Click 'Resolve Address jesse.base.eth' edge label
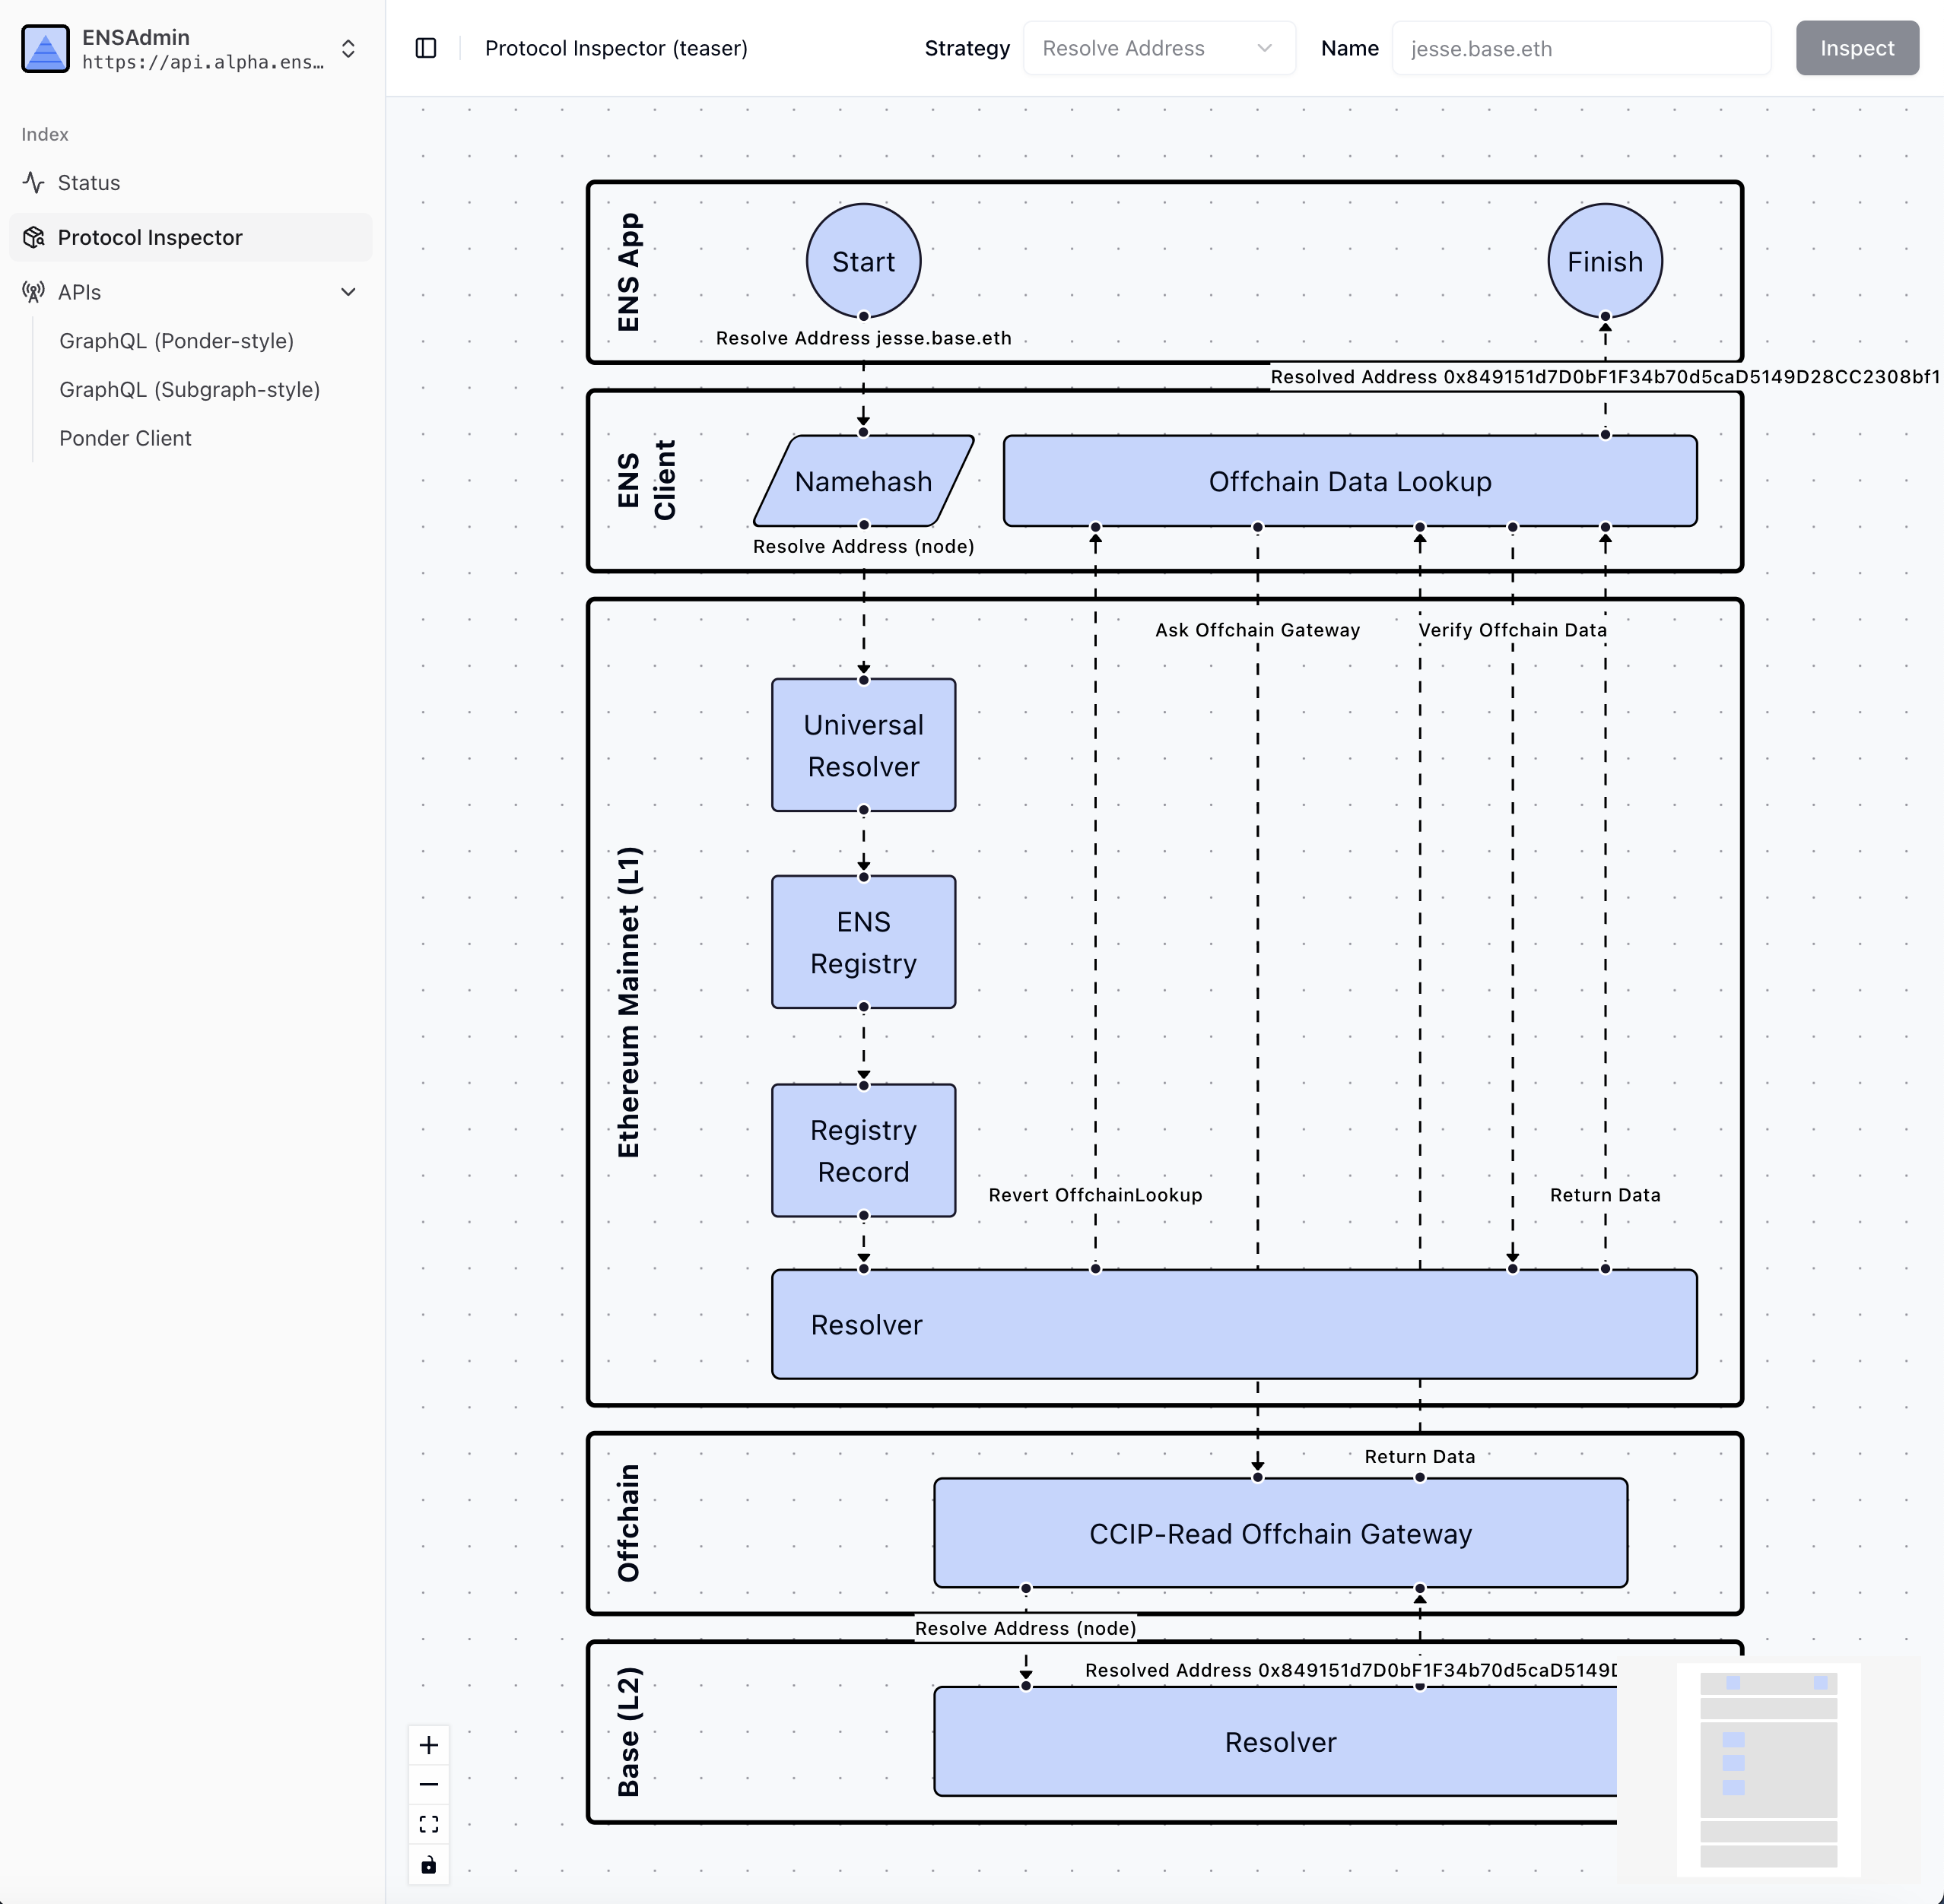 point(864,338)
